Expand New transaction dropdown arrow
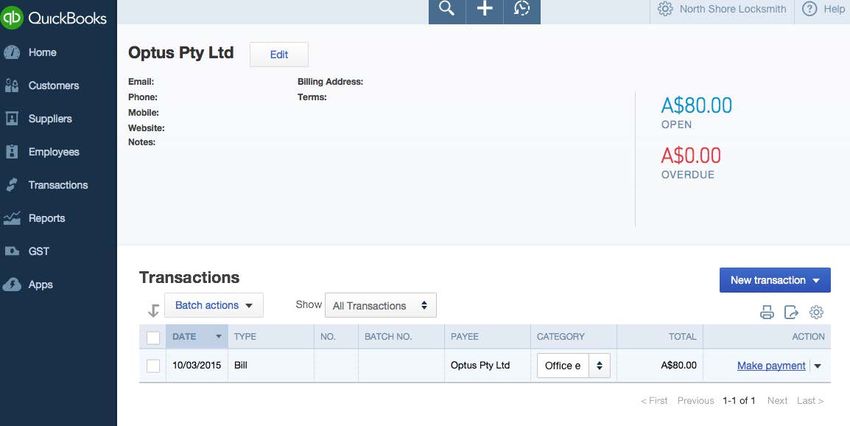This screenshot has height=426, width=850. (816, 280)
